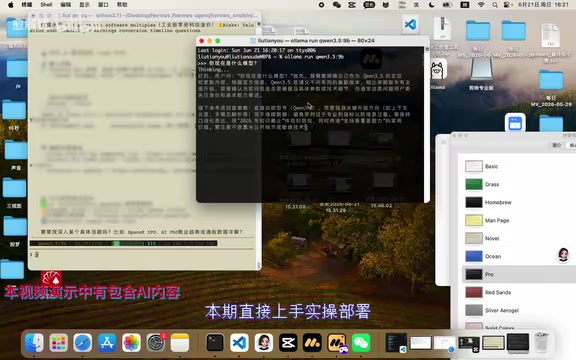Viewport: 576px width, 360px height.
Task: Open the battery status menu
Action: [x=447, y=5]
